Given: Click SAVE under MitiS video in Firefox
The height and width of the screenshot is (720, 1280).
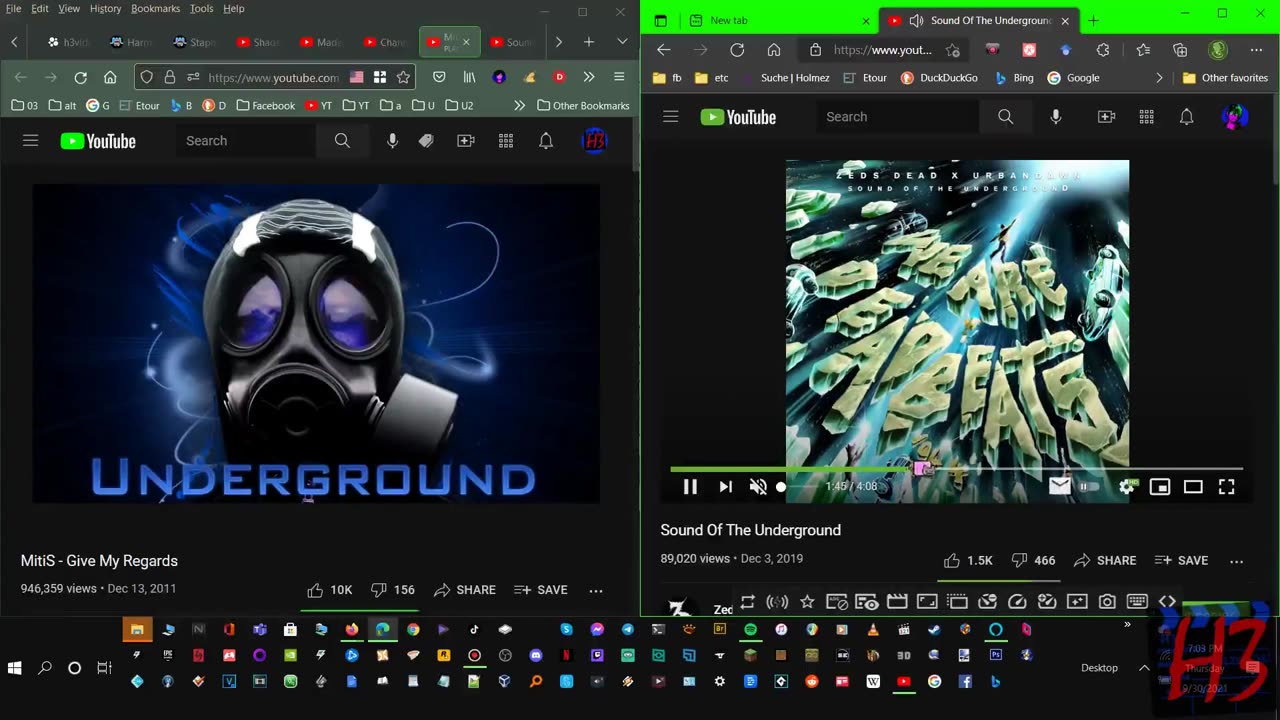Looking at the screenshot, I should pyautogui.click(x=541, y=590).
